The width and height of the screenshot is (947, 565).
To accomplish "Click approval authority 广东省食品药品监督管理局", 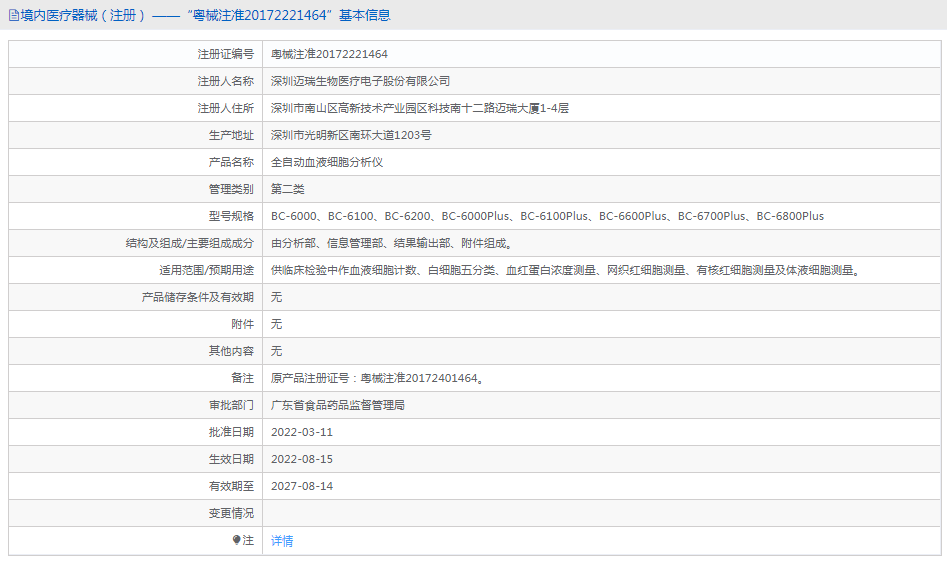I will coord(337,405).
